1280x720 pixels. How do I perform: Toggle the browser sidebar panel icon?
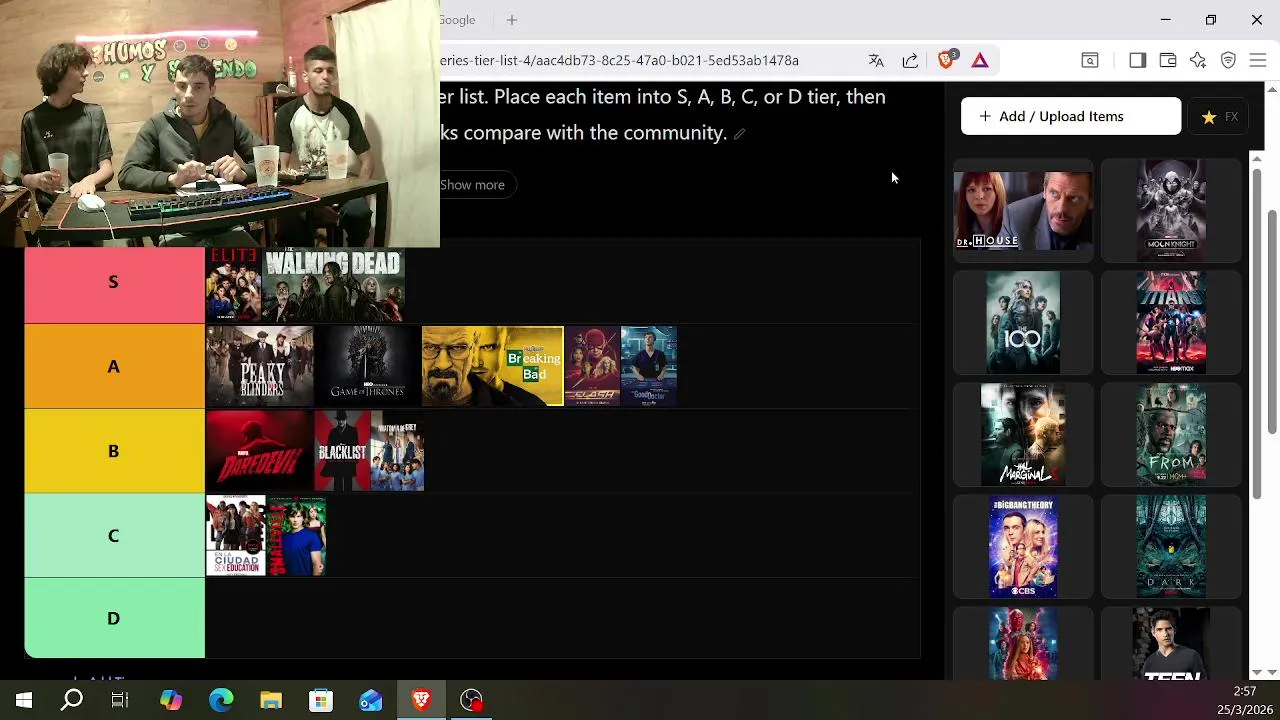[x=1137, y=60]
